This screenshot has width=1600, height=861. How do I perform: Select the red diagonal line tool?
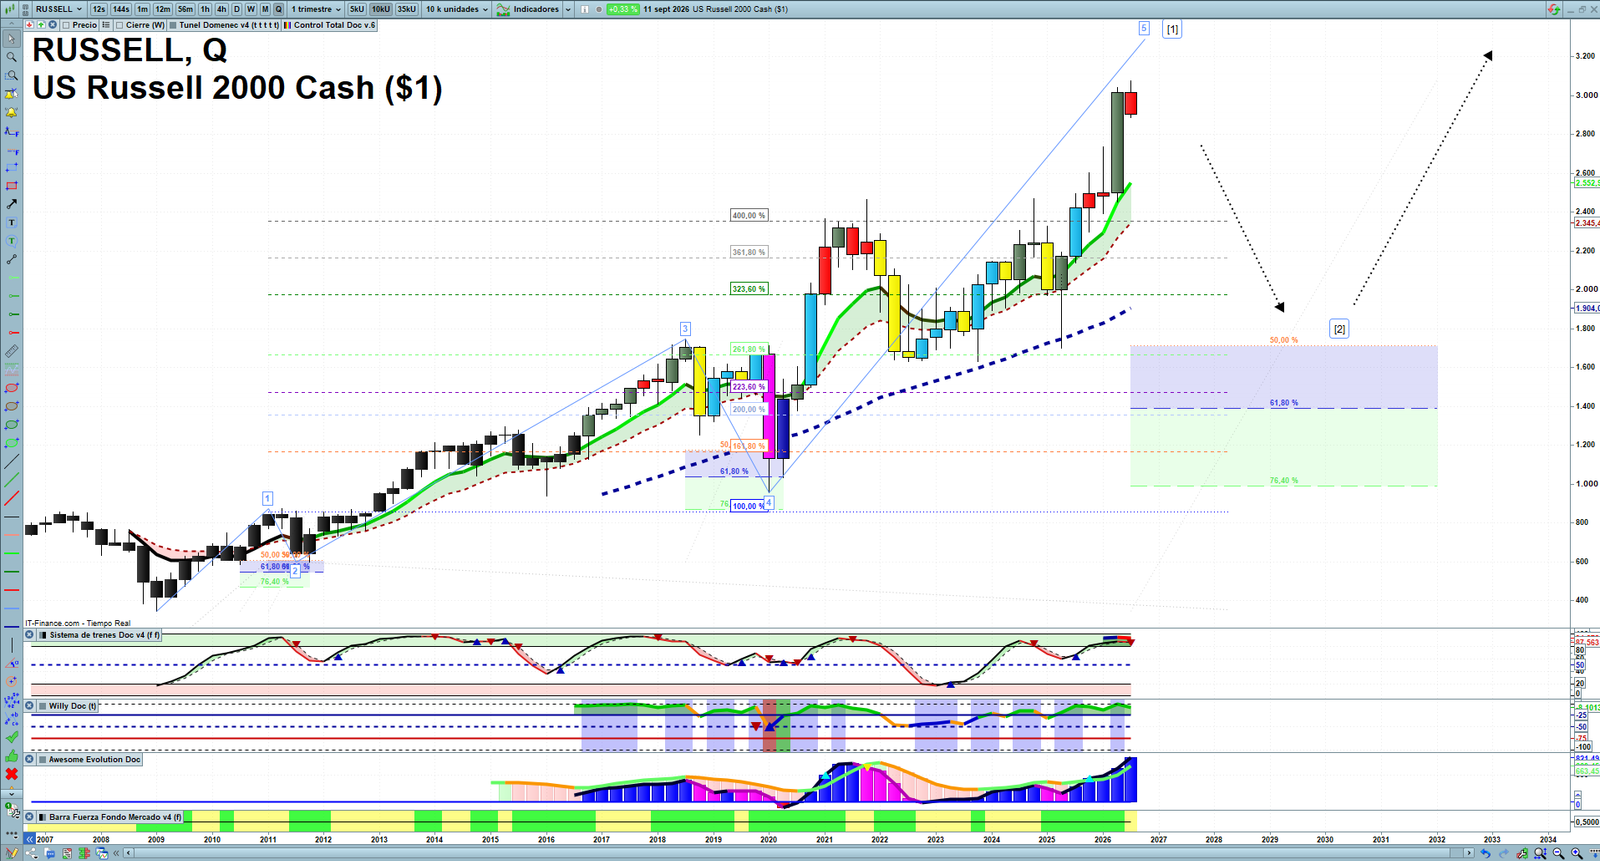[x=12, y=498]
